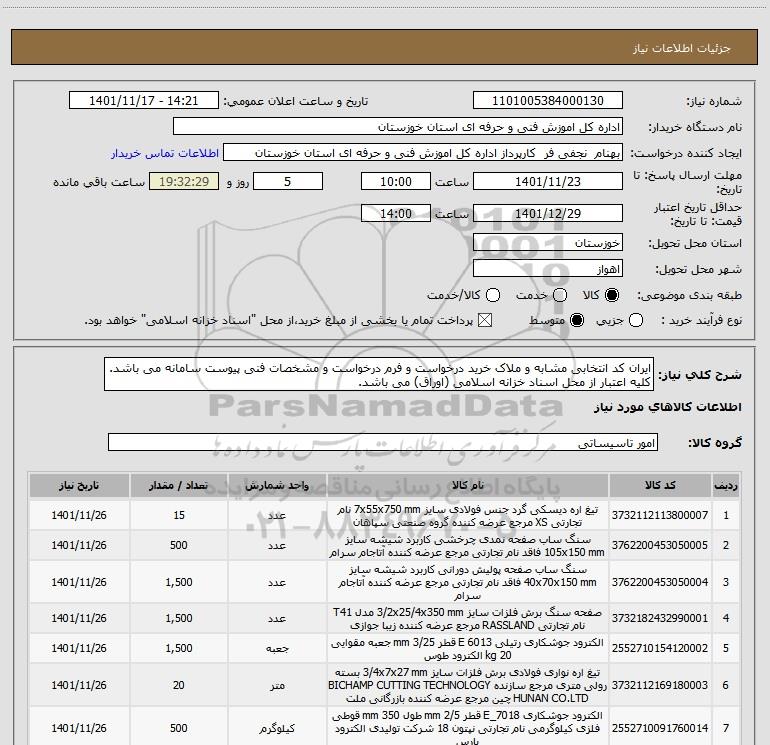Toggle the اسناد خزانه اسلامی payment checkbox
Screen dimensions: 770x745
(485, 321)
